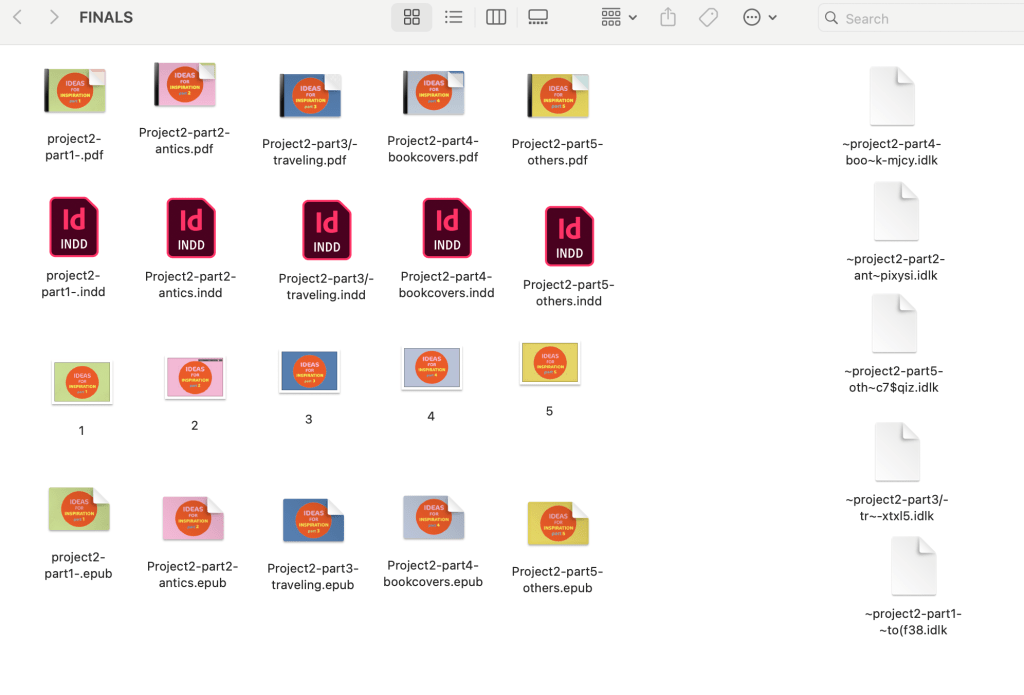Open the Group By dropdown
This screenshot has width=1024, height=695.
[619, 18]
